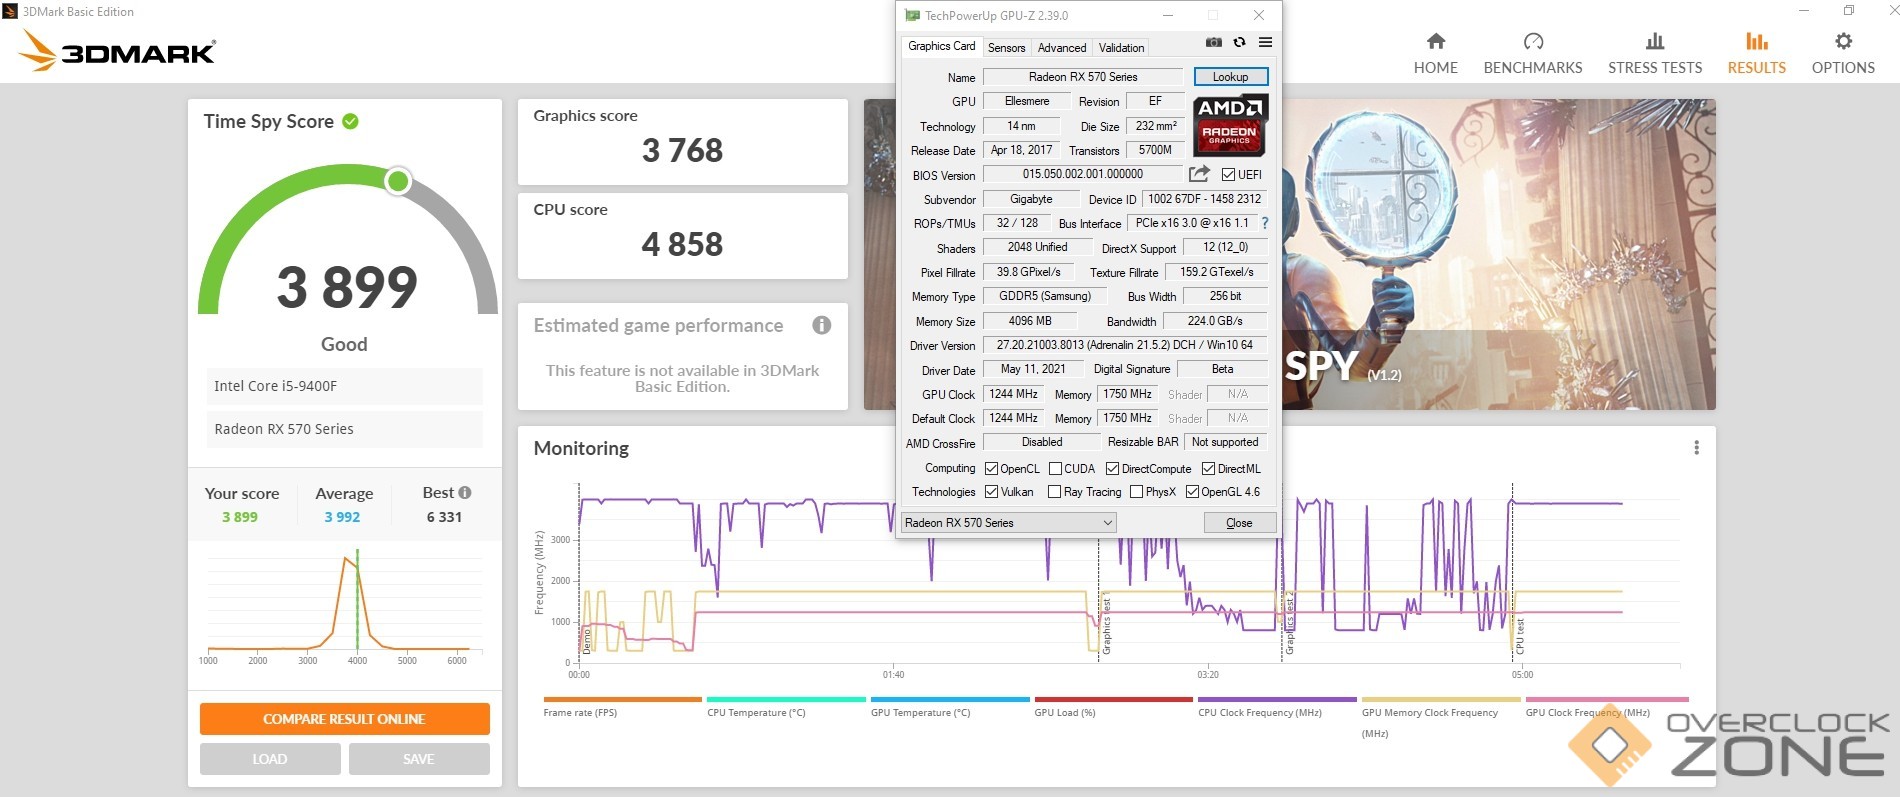Image resolution: width=1900 pixels, height=797 pixels.
Task: Click the BIOS Version field
Action: [1083, 174]
